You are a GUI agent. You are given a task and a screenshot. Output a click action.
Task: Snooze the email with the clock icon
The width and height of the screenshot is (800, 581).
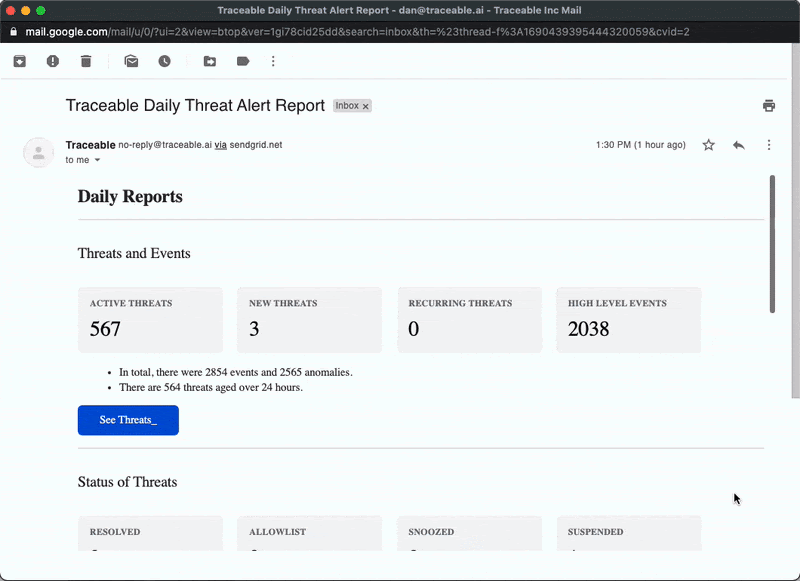(164, 61)
